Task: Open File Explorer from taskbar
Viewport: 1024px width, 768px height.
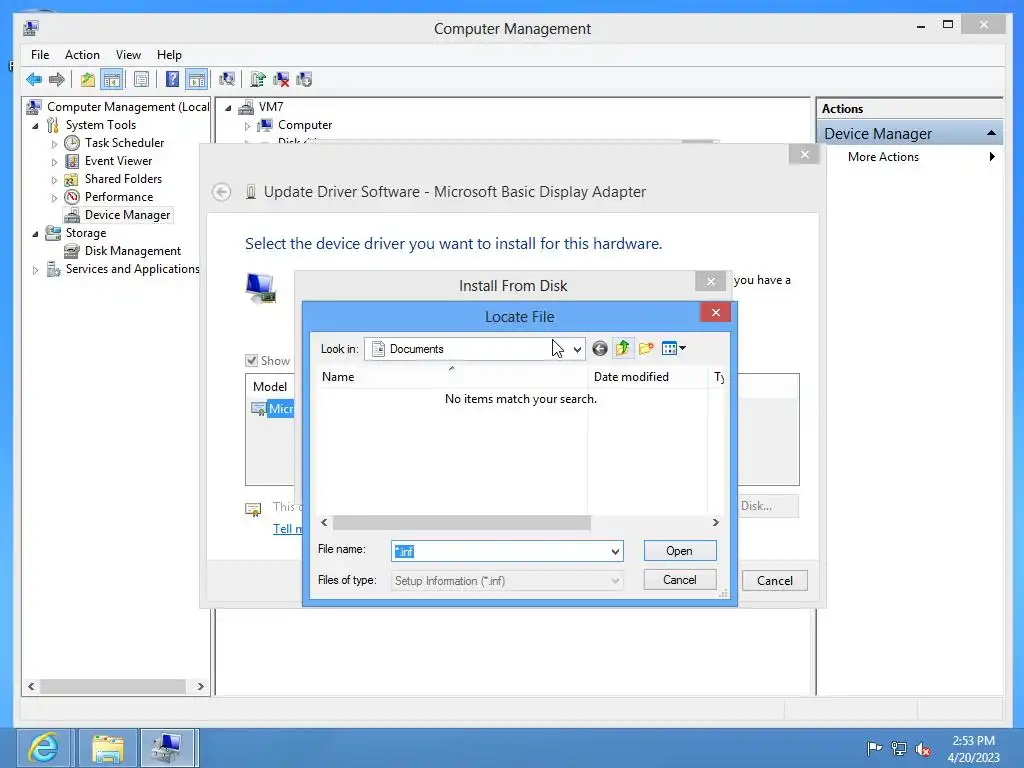Action: 108,748
